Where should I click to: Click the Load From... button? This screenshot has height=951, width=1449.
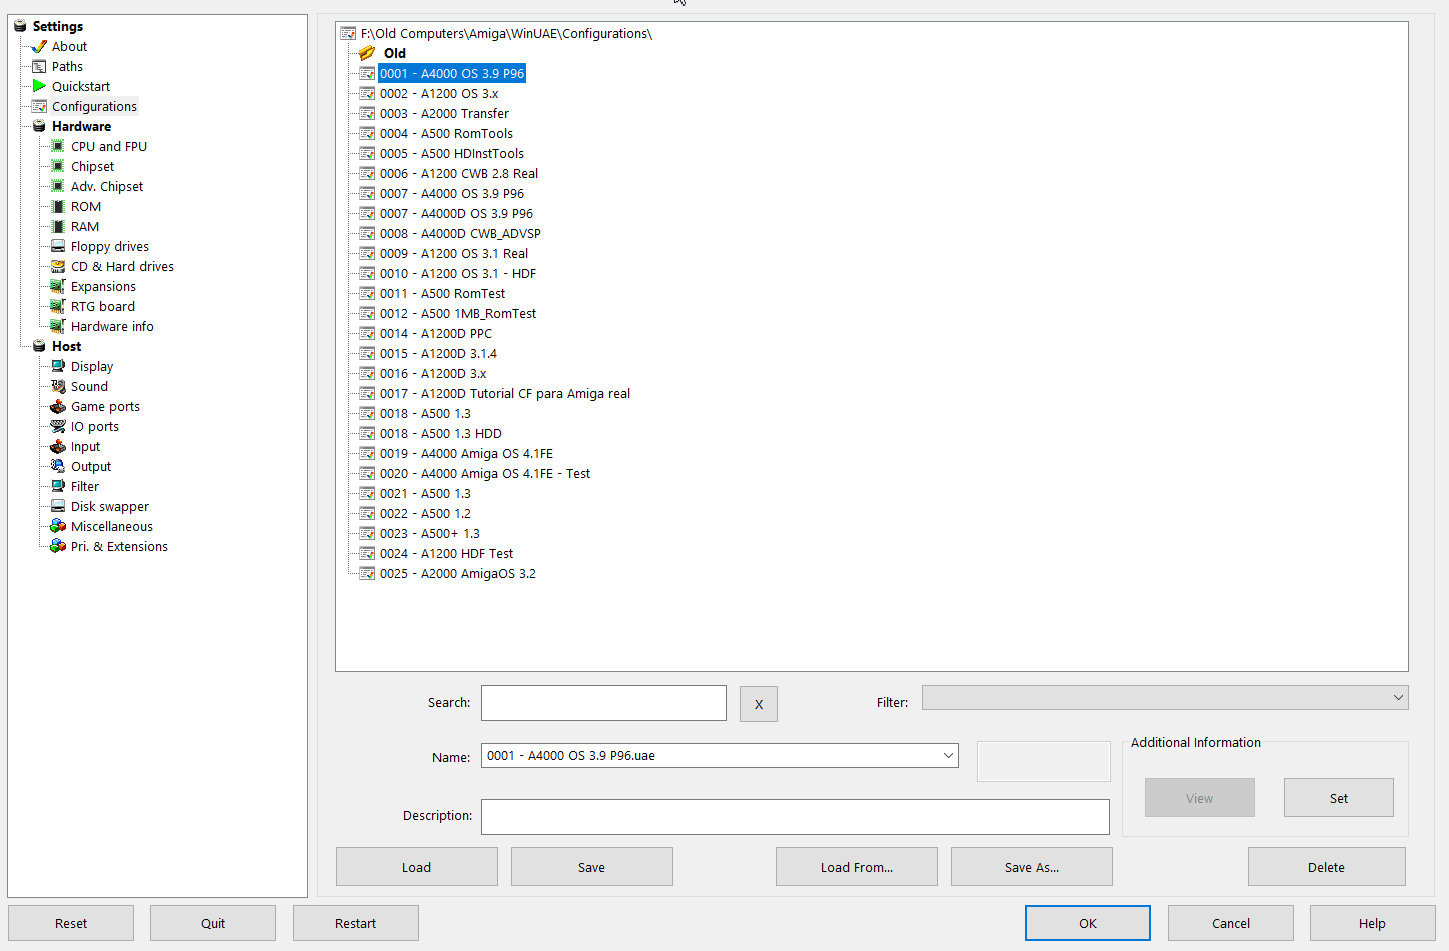[857, 867]
